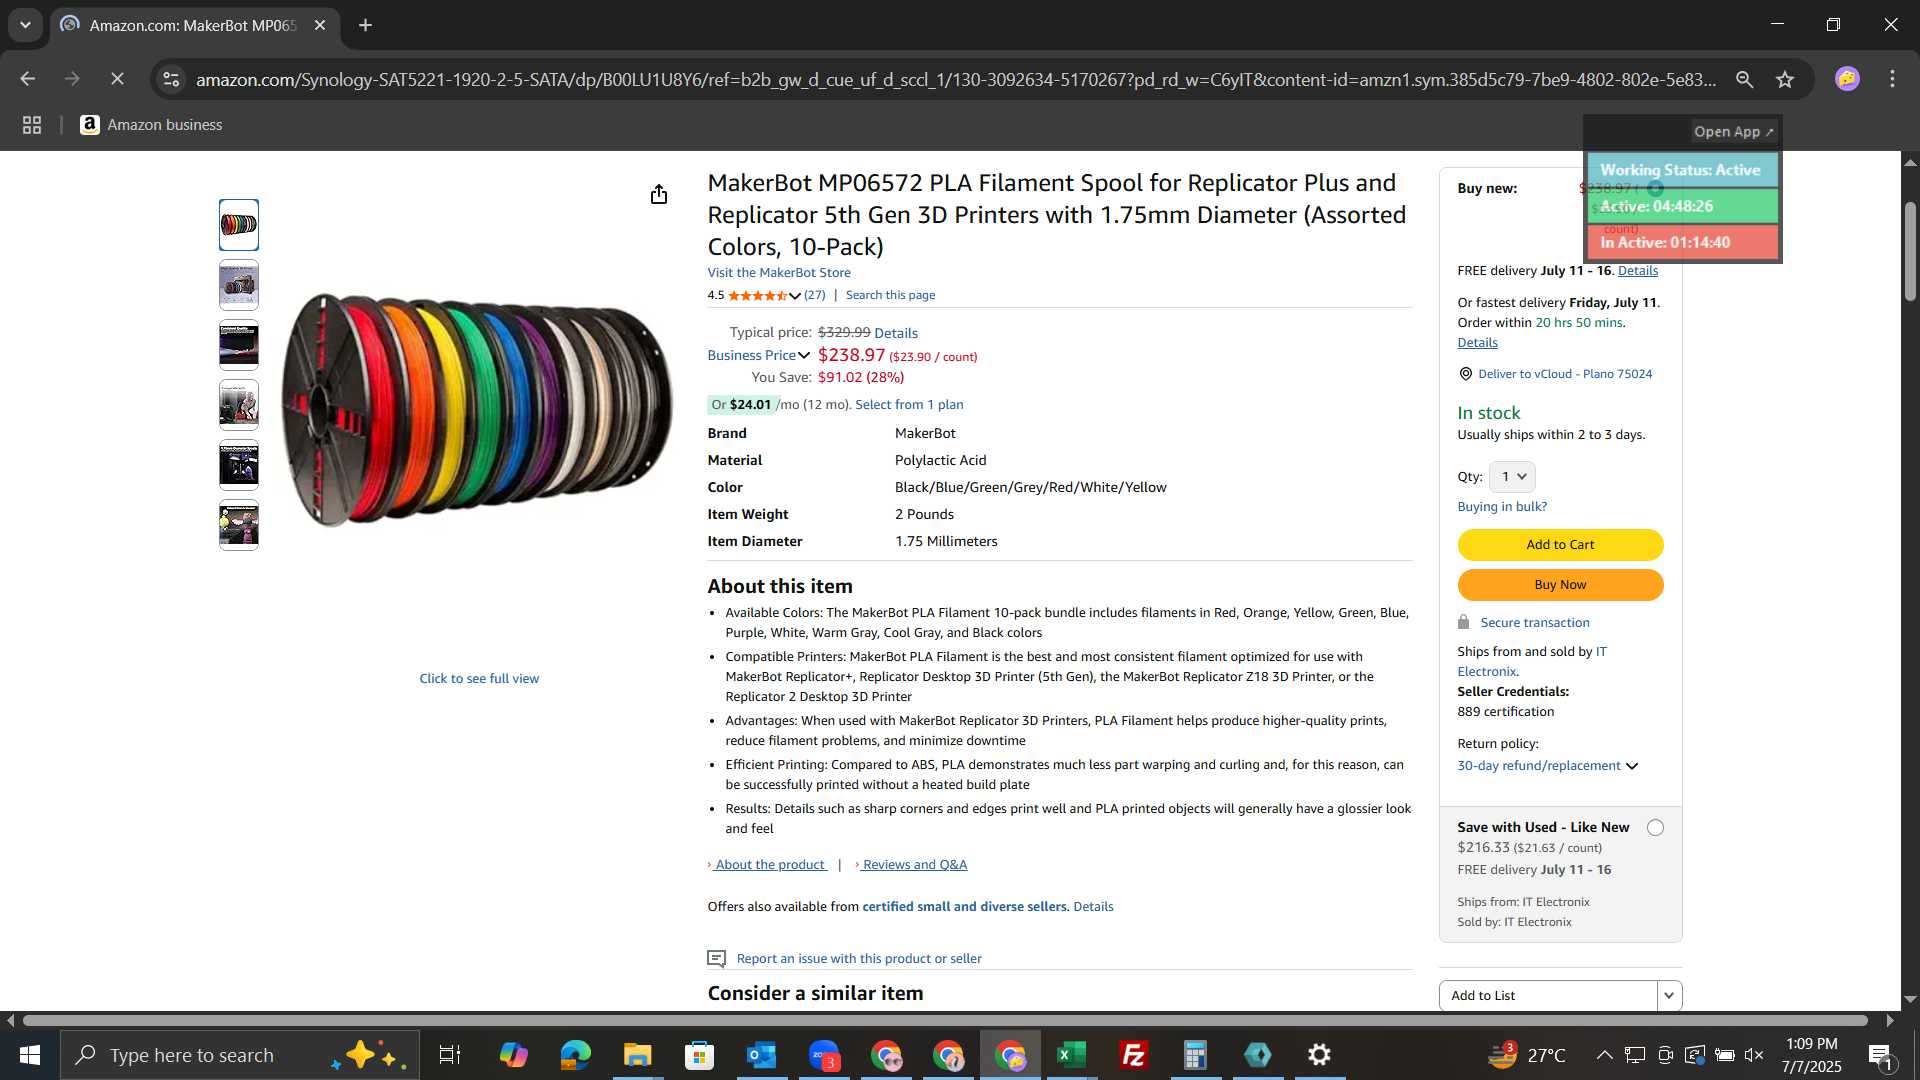Switch to the MakerBot Amazon browser tab
This screenshot has width=1920, height=1080.
point(190,26)
